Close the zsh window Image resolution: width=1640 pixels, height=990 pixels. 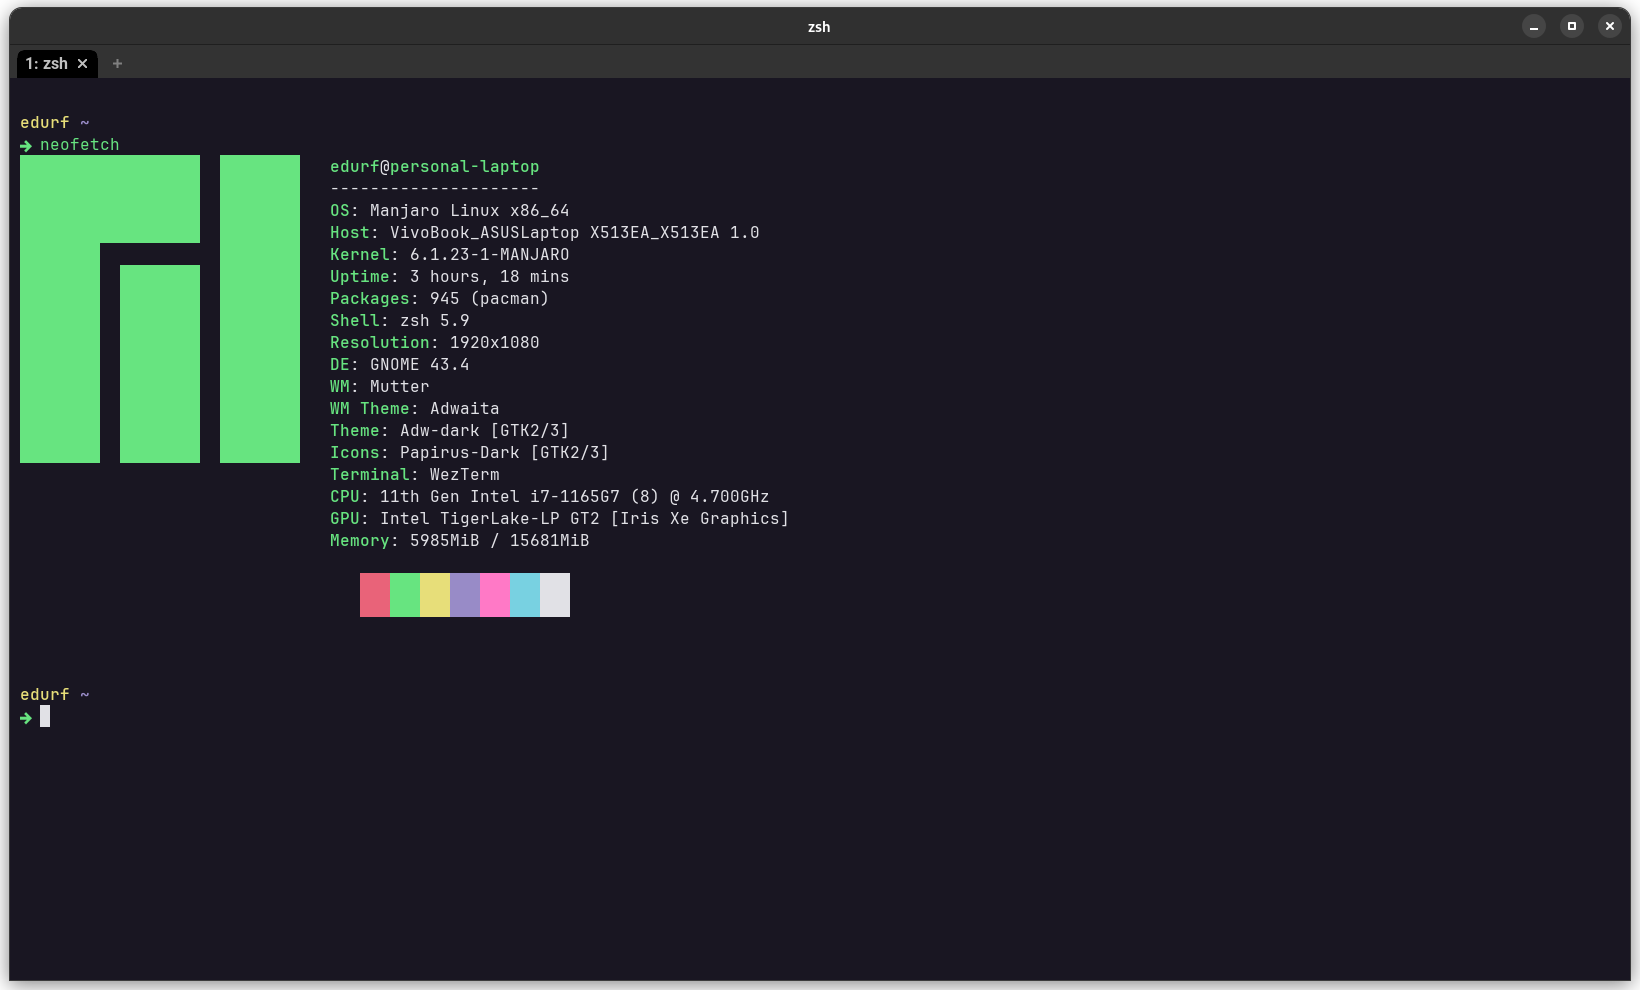[x=1609, y=27]
